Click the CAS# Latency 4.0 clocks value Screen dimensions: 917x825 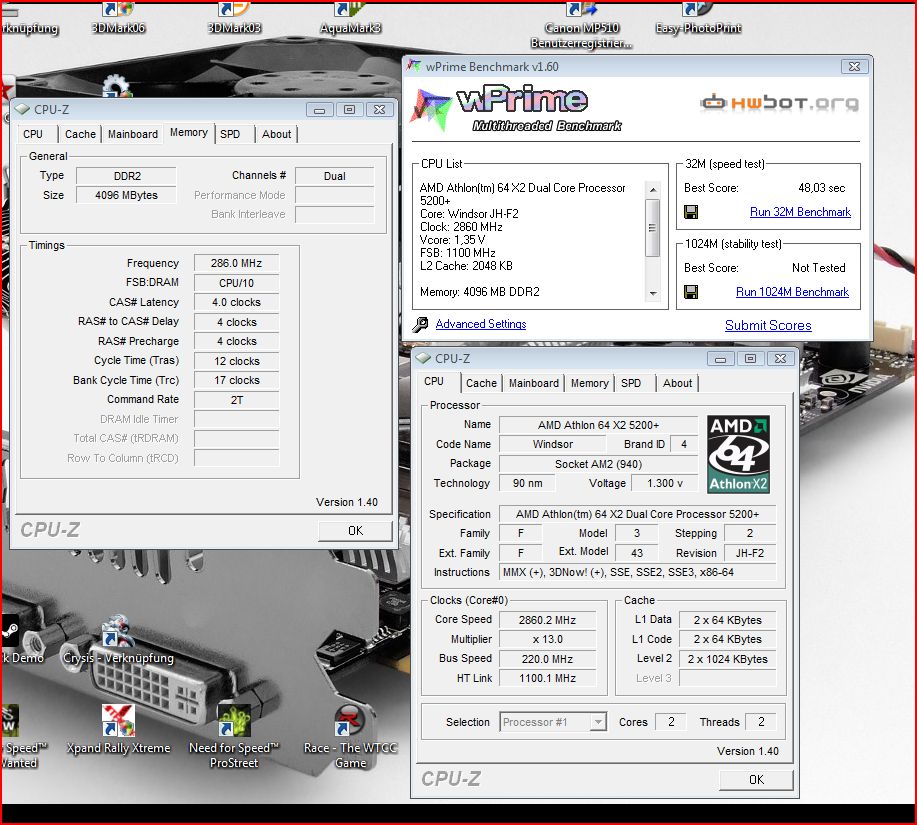[236, 302]
